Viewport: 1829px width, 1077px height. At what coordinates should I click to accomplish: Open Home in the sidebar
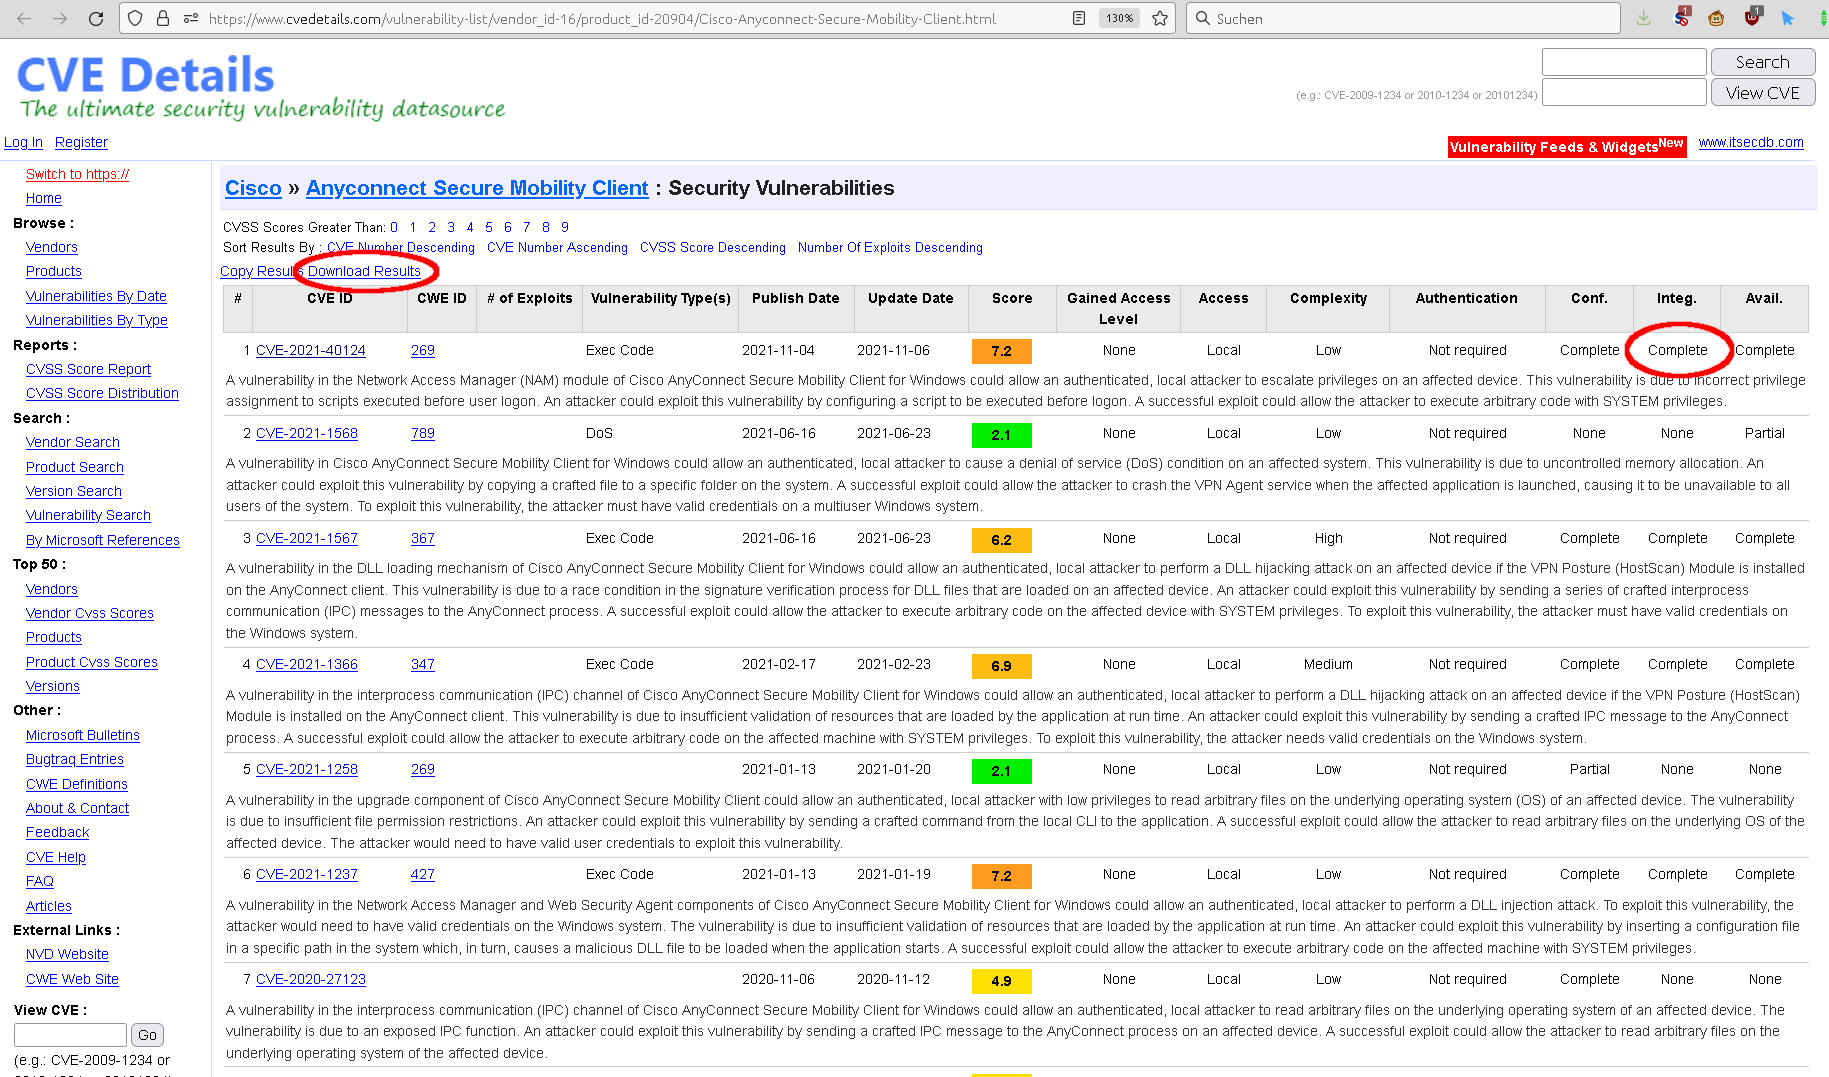[43, 198]
